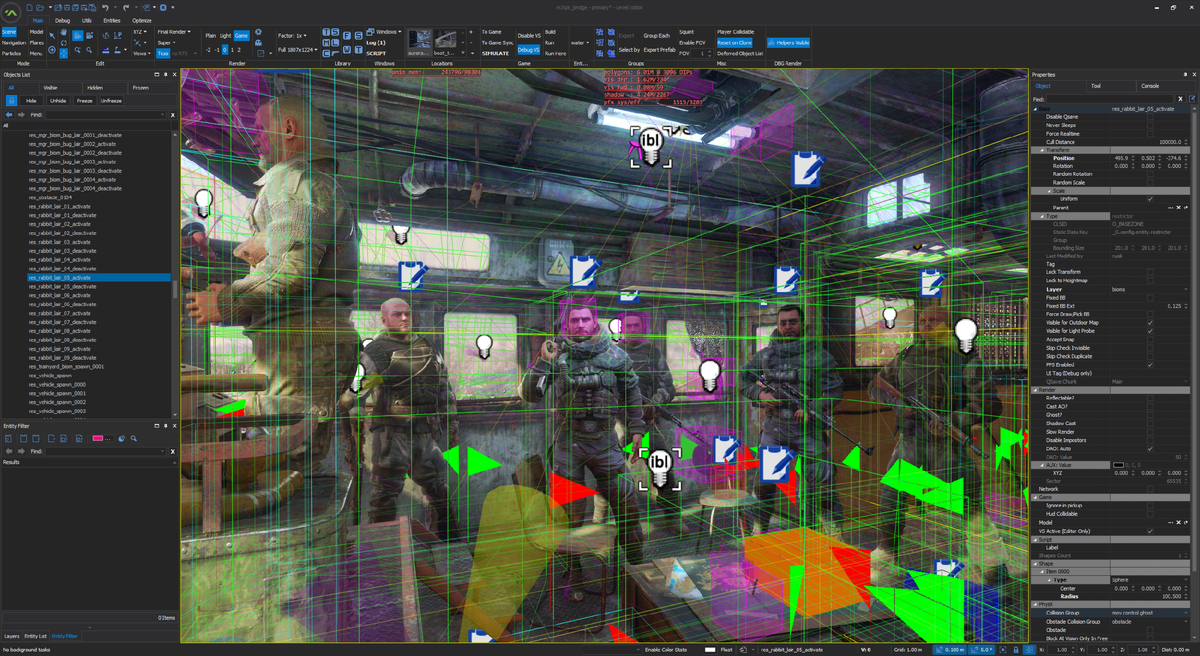The image size is (1200, 656).
Task: Click the Undo arrow icon
Action: (105, 7)
